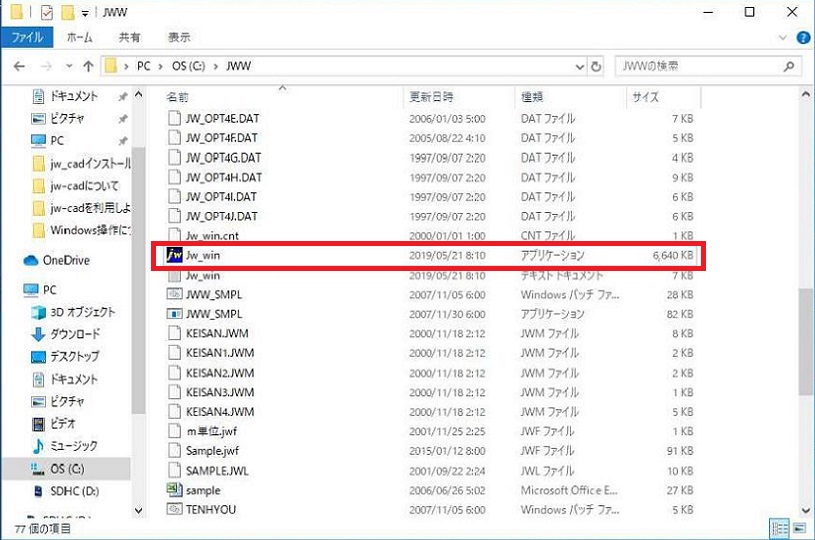The width and height of the screenshot is (815, 540).
Task: Open the recent locations dropdown arrow
Action: coord(68,66)
